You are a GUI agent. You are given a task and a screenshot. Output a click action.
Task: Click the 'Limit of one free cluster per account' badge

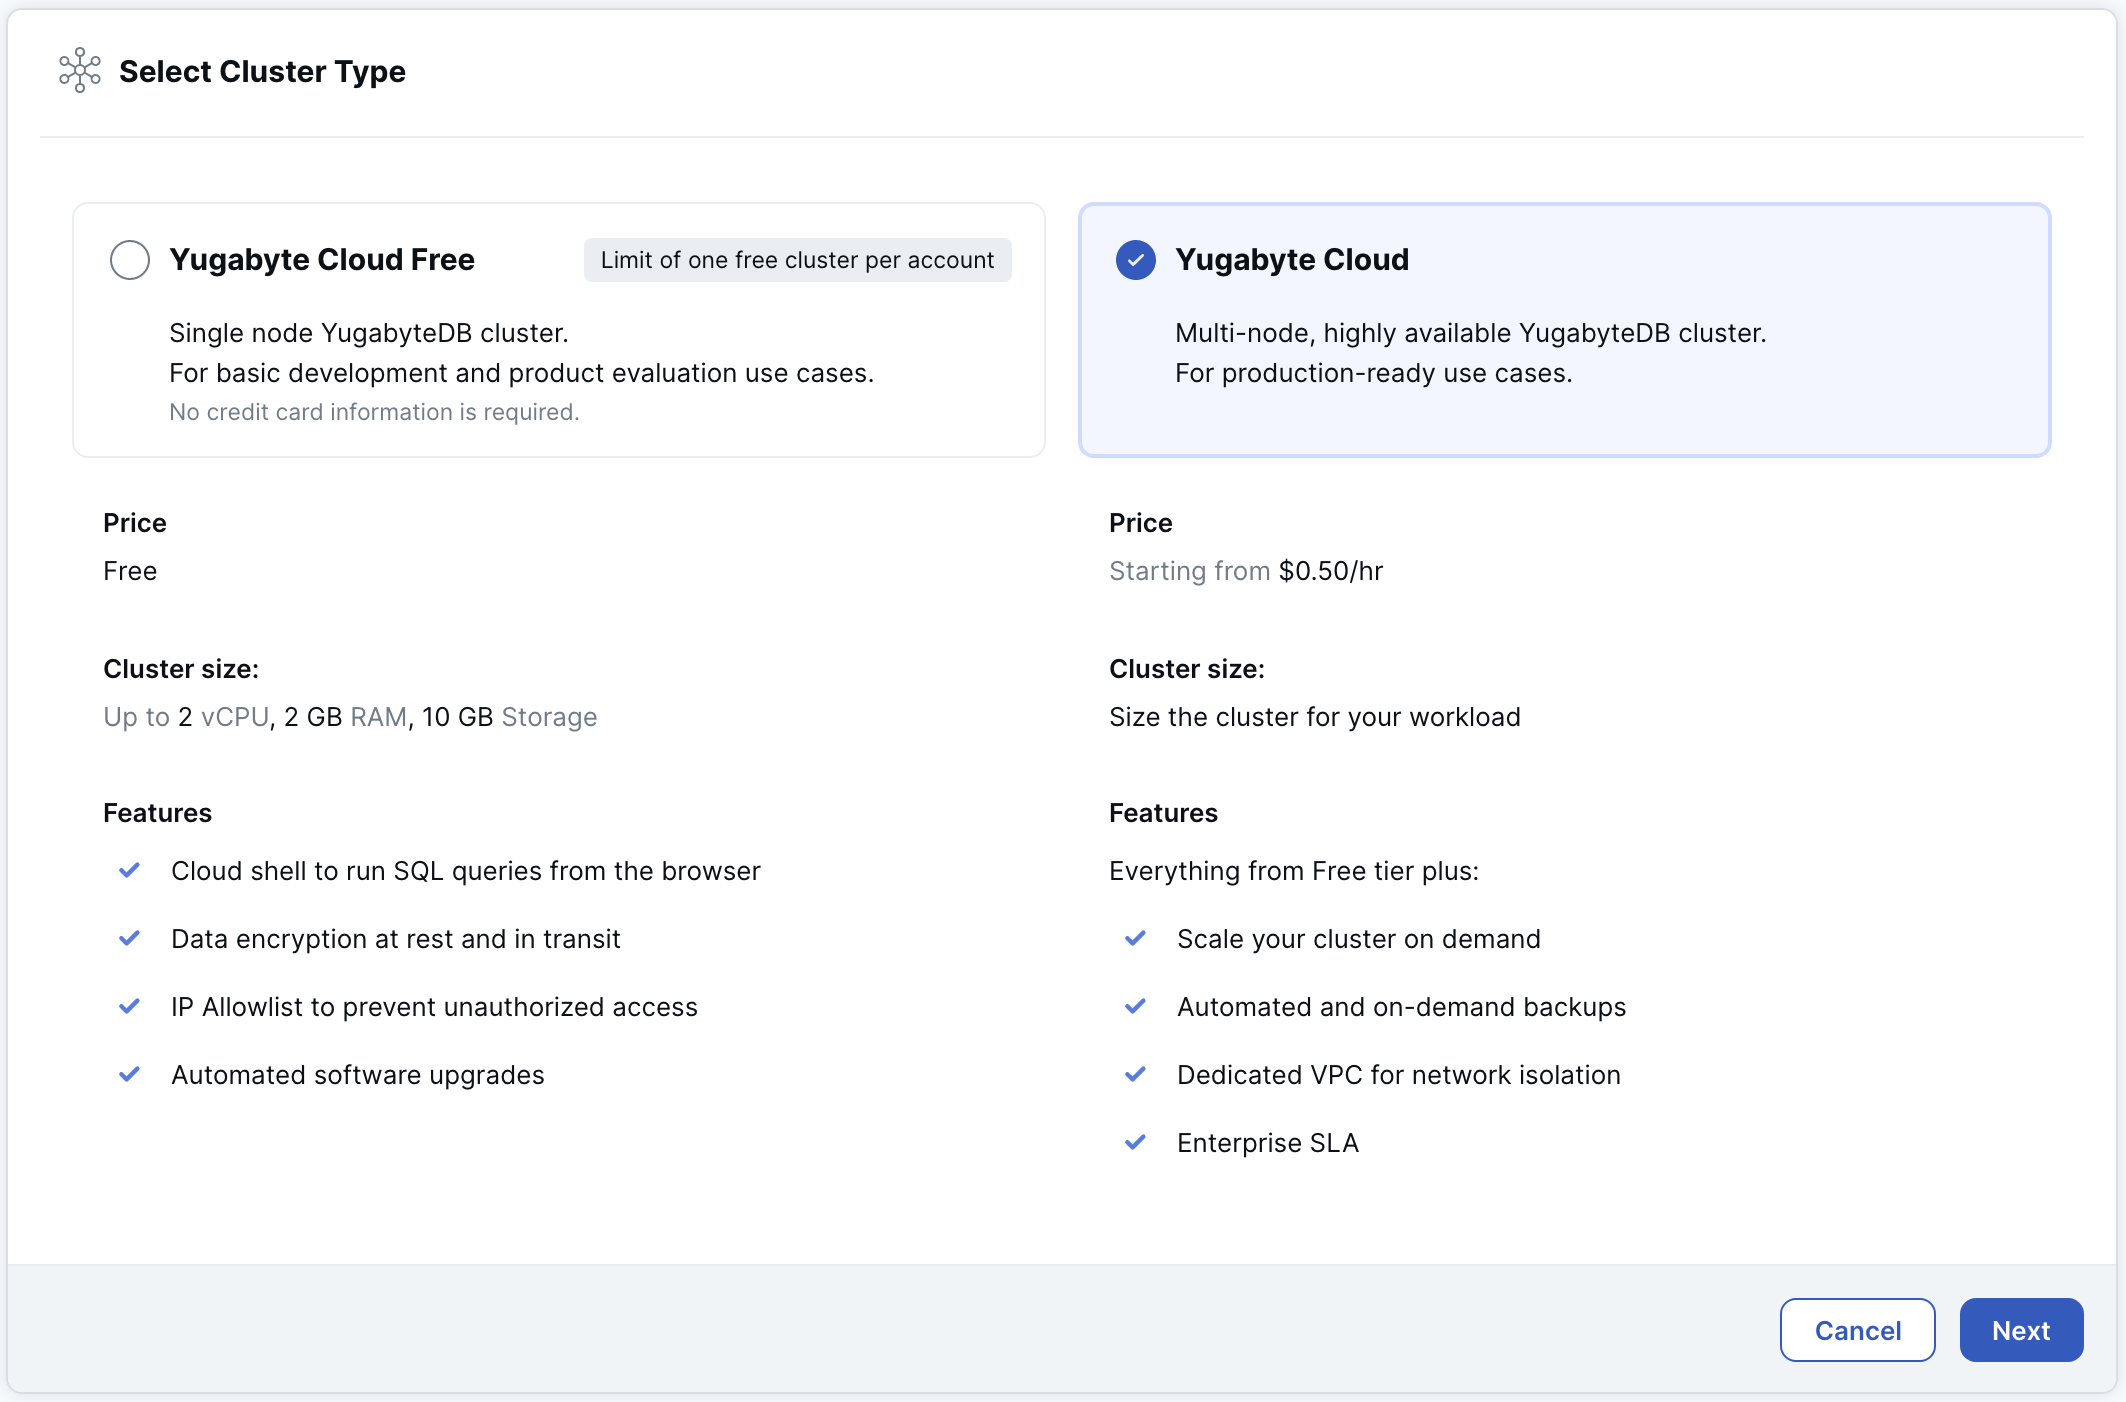(798, 260)
